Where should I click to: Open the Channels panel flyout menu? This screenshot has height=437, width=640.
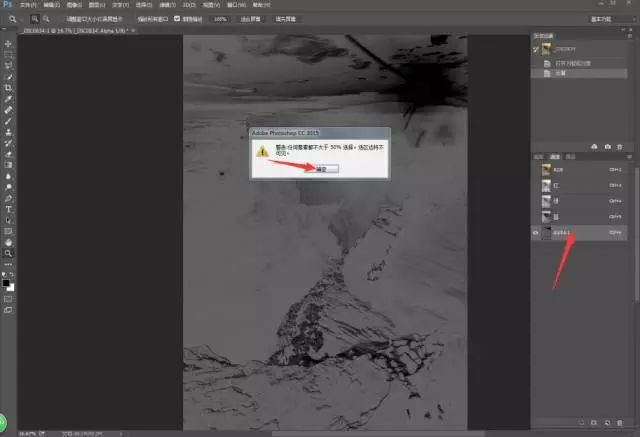coord(627,157)
